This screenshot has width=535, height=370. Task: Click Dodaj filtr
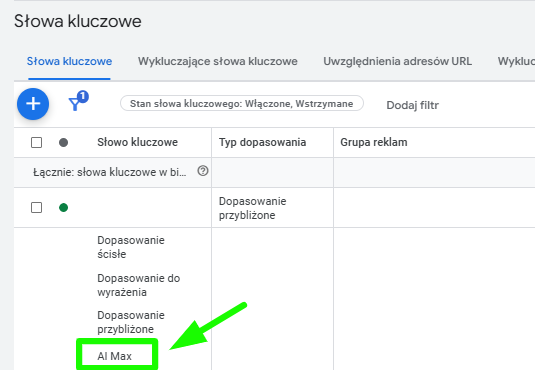pyautogui.click(x=412, y=105)
